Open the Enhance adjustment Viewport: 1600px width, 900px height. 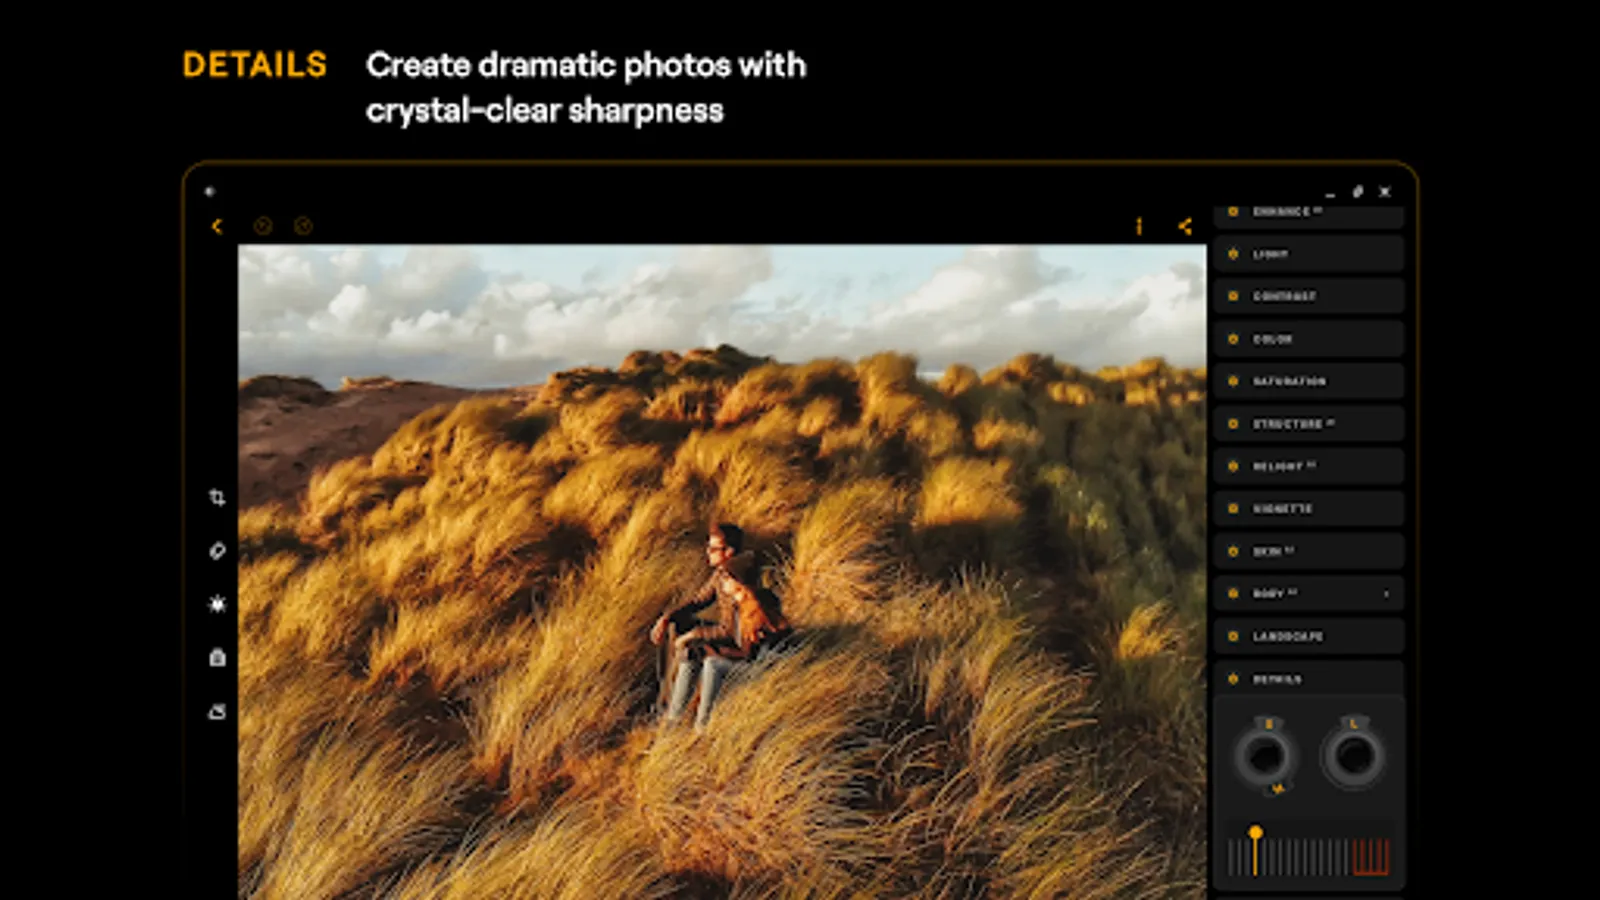pyautogui.click(x=1308, y=212)
